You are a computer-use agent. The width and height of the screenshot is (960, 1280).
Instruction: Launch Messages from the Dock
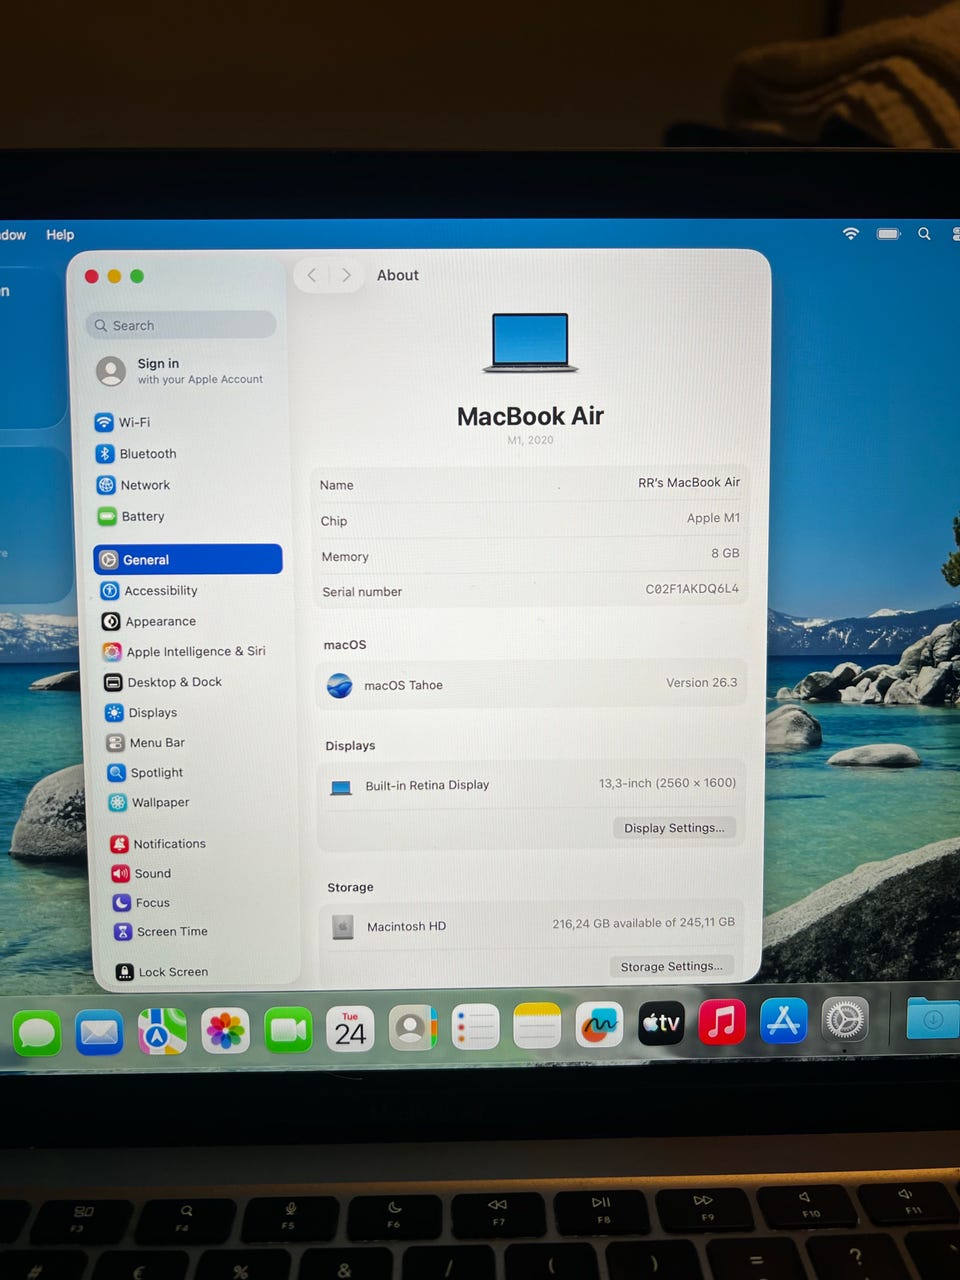pyautogui.click(x=38, y=1032)
